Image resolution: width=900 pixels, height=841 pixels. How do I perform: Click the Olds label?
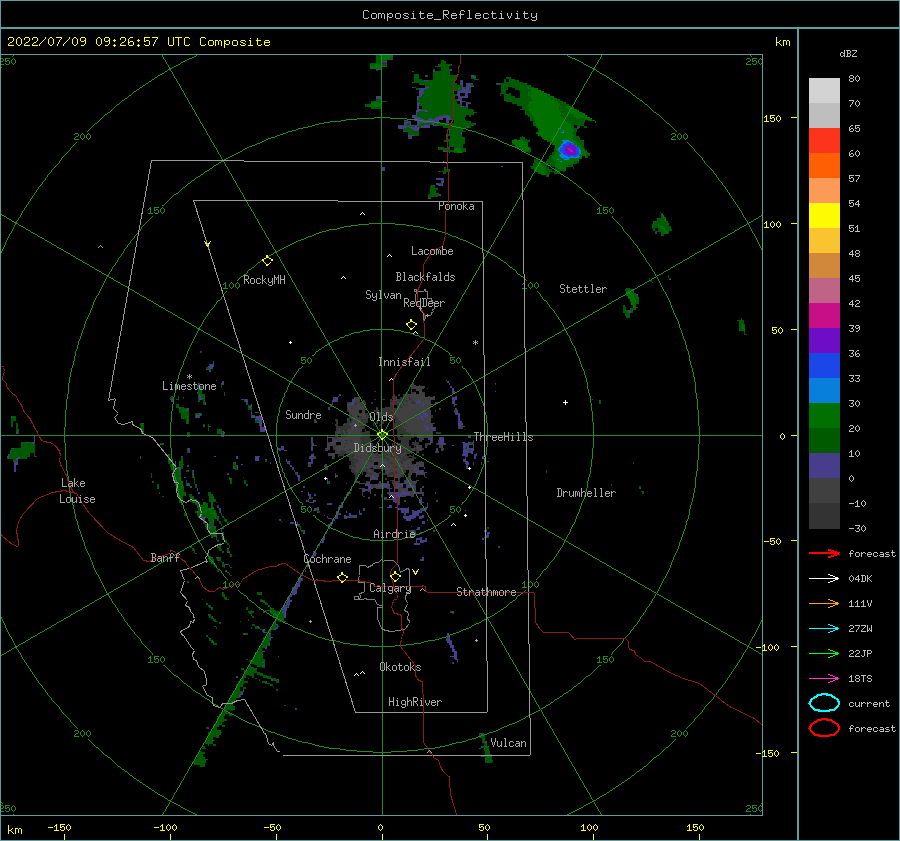point(381,417)
